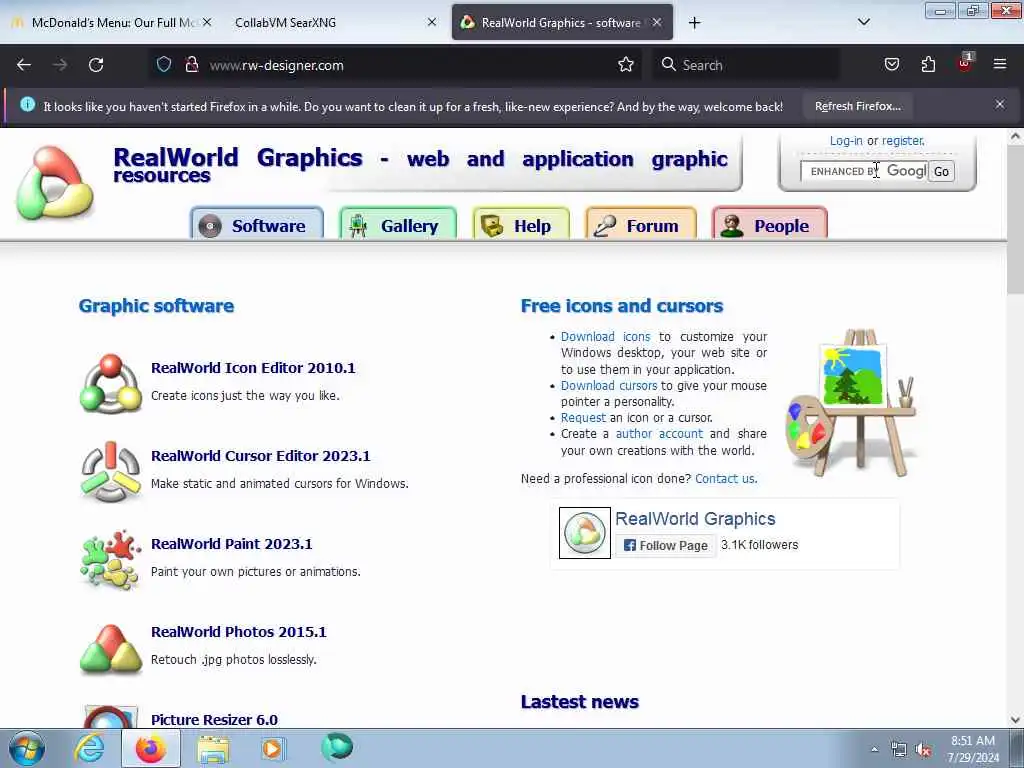Click the padlock site security icon
1024x768 pixels.
pyautogui.click(x=191, y=65)
